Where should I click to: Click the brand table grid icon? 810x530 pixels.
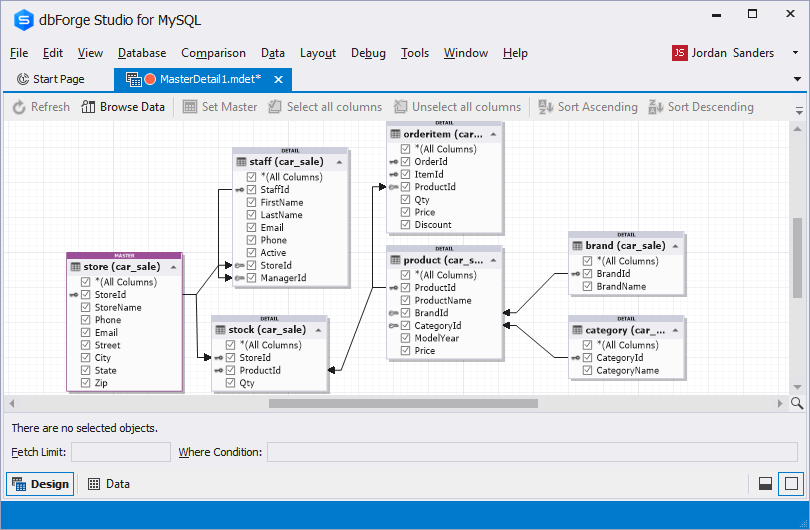[x=578, y=246]
